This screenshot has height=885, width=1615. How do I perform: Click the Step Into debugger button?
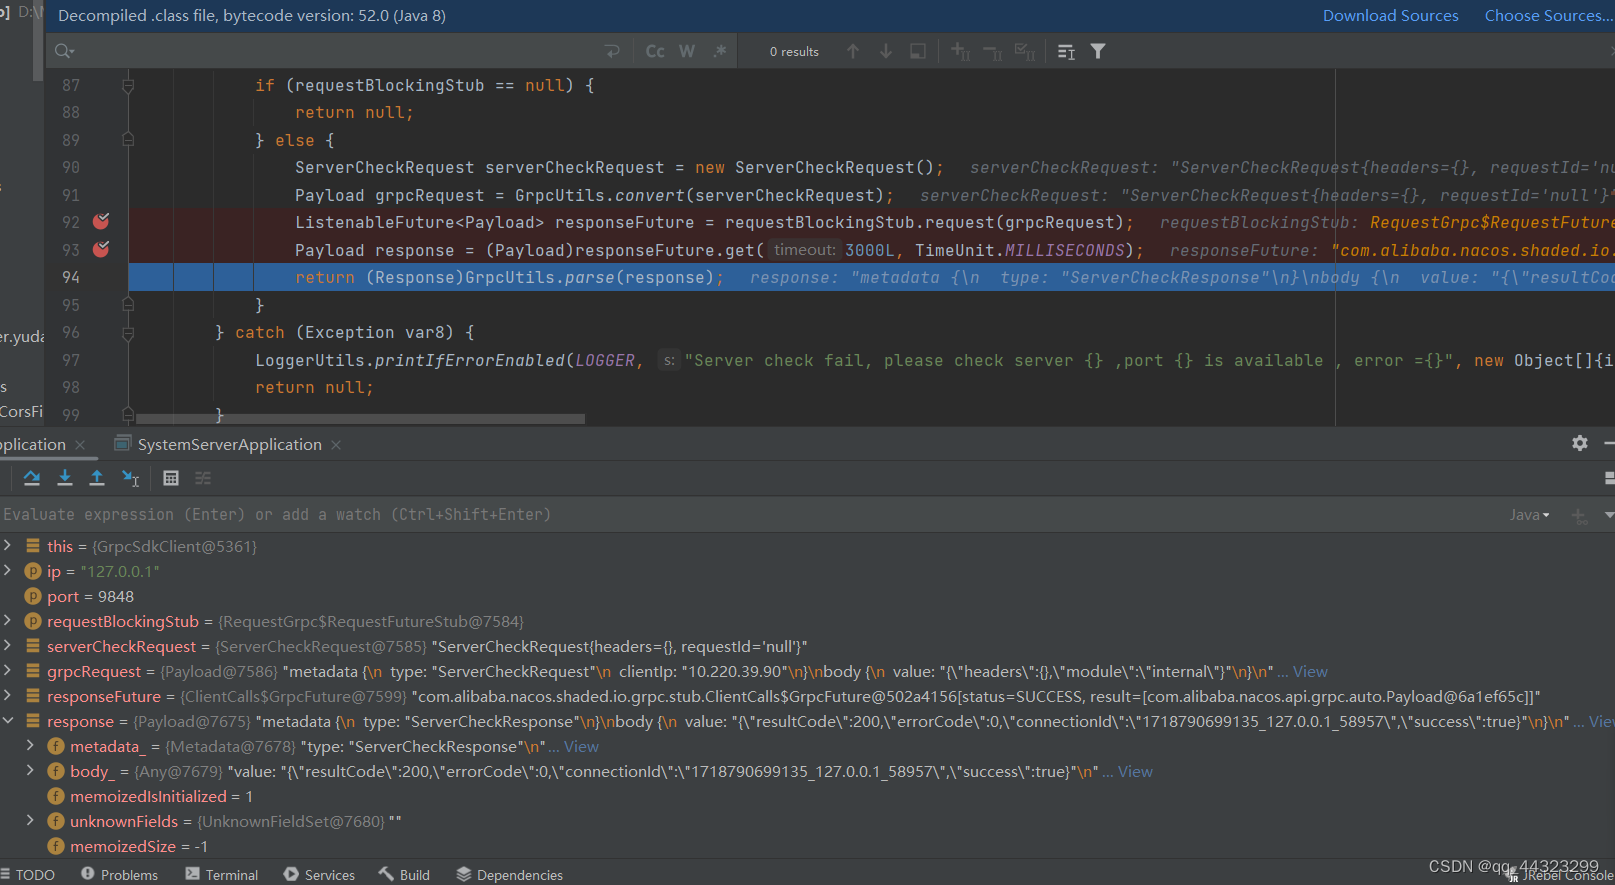[65, 478]
